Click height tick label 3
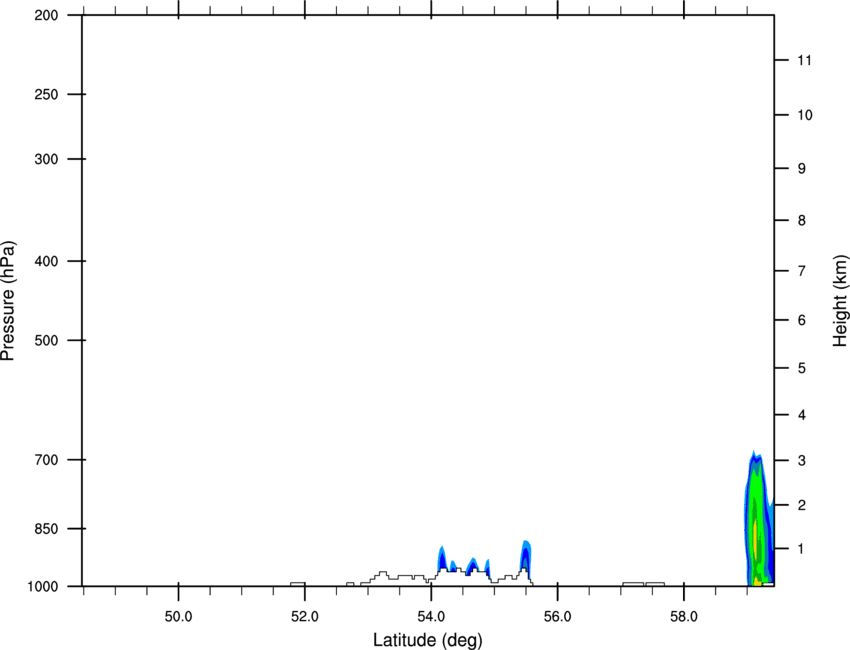This screenshot has width=850, height=650. pyautogui.click(x=801, y=461)
